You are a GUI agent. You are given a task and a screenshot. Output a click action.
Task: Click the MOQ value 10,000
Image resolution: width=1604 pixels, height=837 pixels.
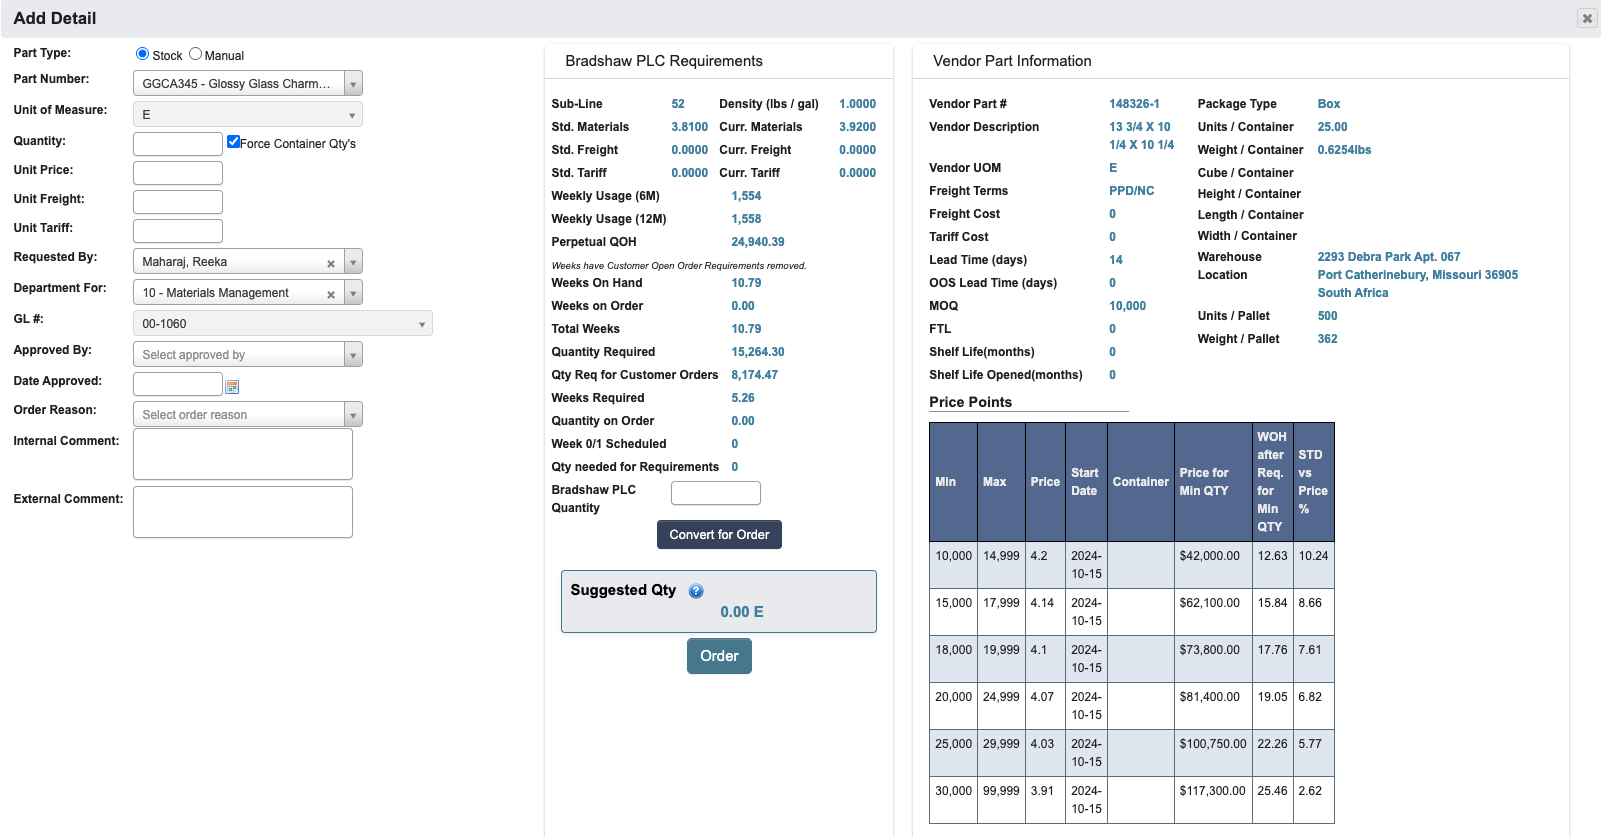click(1128, 306)
